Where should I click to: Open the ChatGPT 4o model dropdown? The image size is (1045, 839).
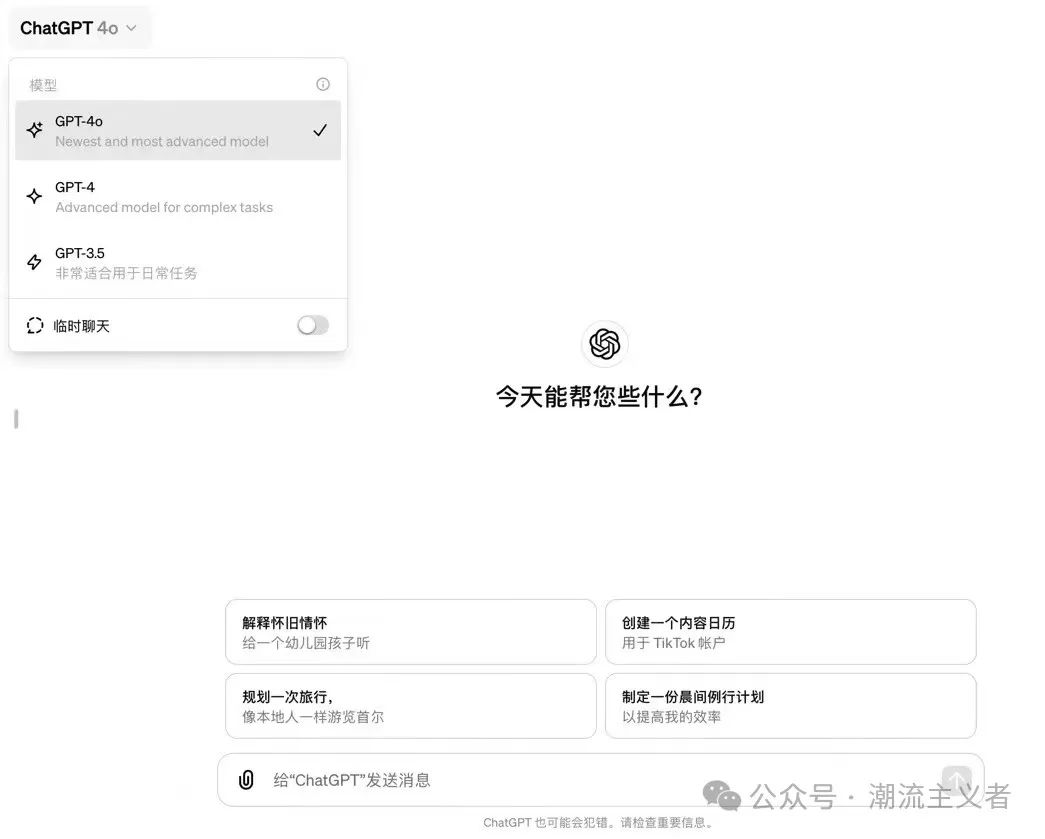coord(80,27)
